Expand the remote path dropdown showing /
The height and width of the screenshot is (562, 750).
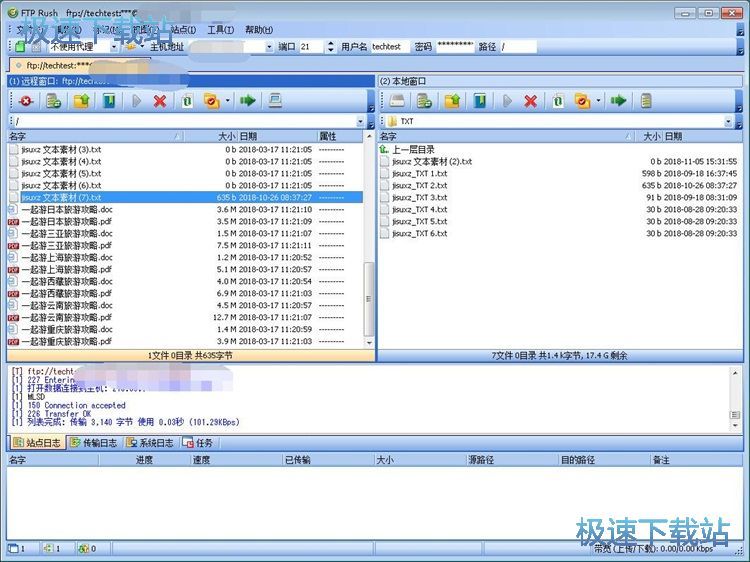click(361, 121)
